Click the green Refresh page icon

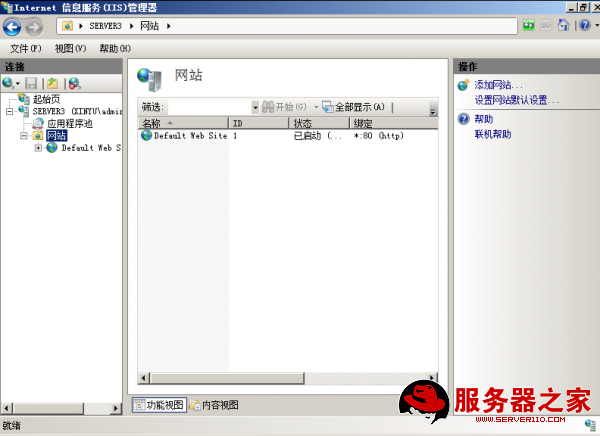point(528,26)
